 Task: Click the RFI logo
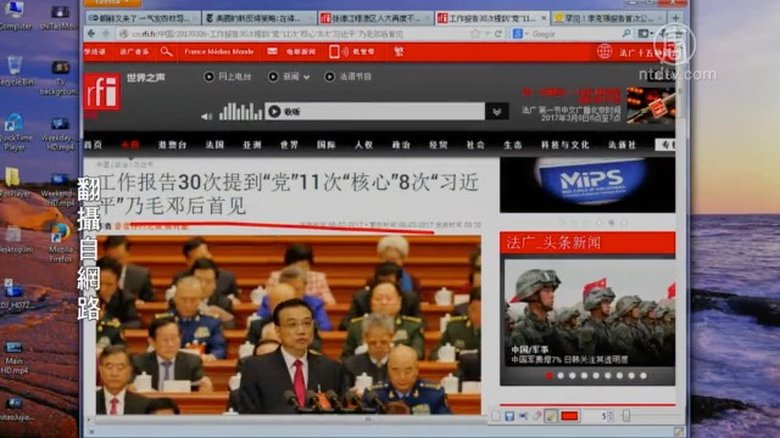point(101,93)
